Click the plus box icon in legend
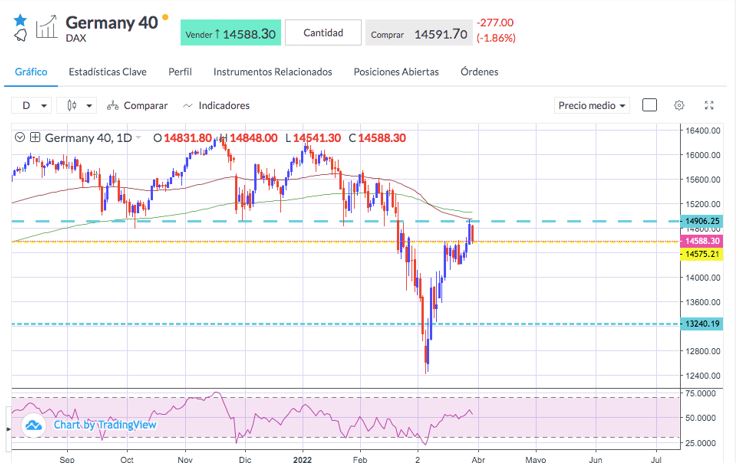The width and height of the screenshot is (739, 468). coord(35,137)
